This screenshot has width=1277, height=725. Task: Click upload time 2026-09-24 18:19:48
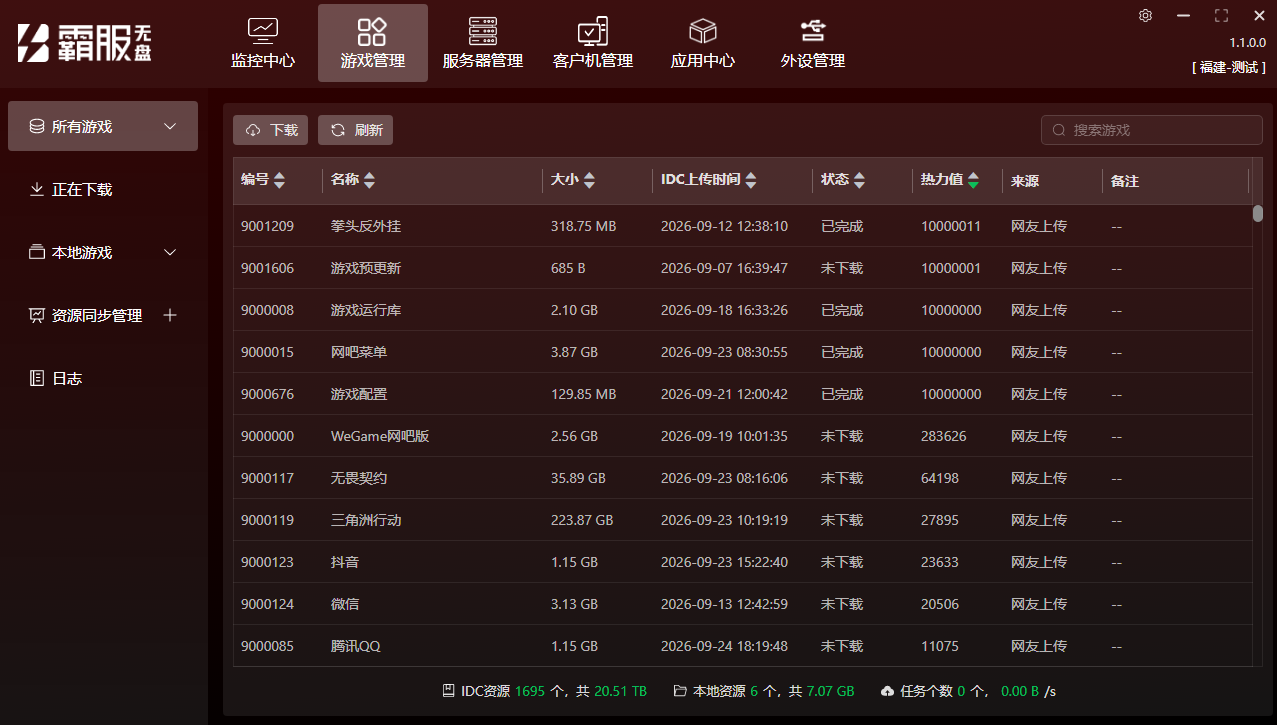(724, 646)
